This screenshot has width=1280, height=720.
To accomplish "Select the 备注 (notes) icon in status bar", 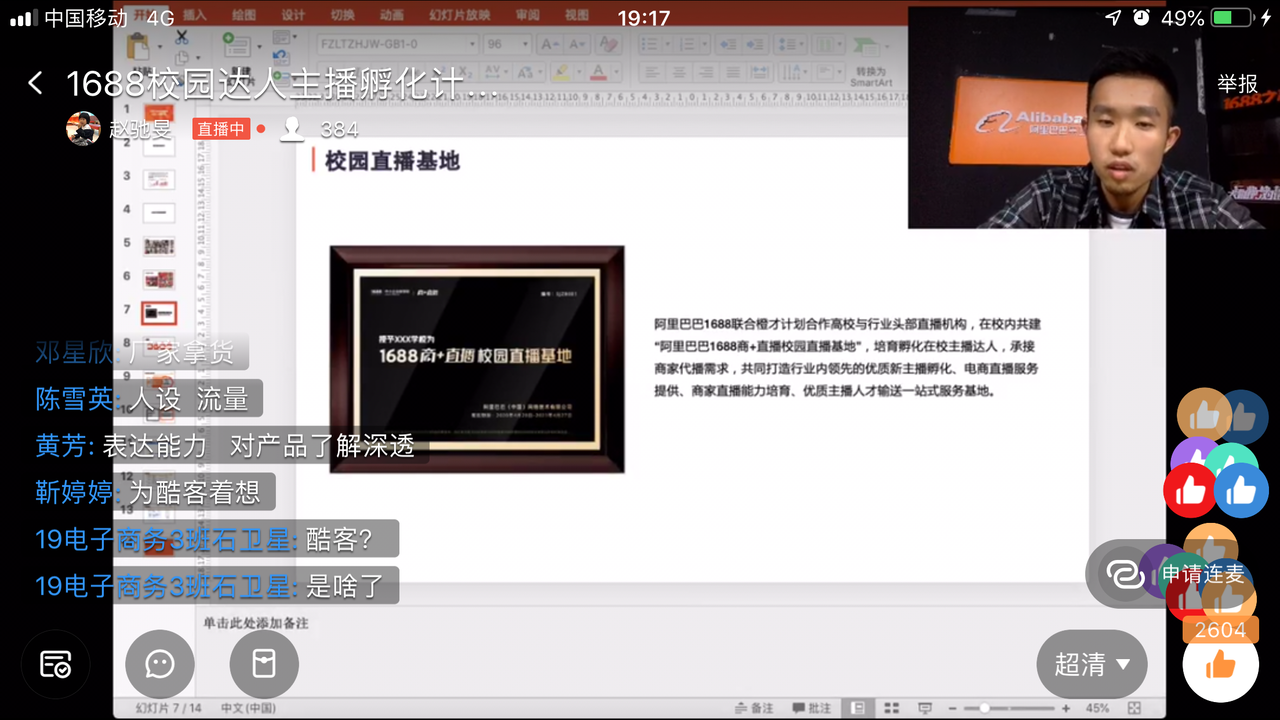I will [x=752, y=707].
